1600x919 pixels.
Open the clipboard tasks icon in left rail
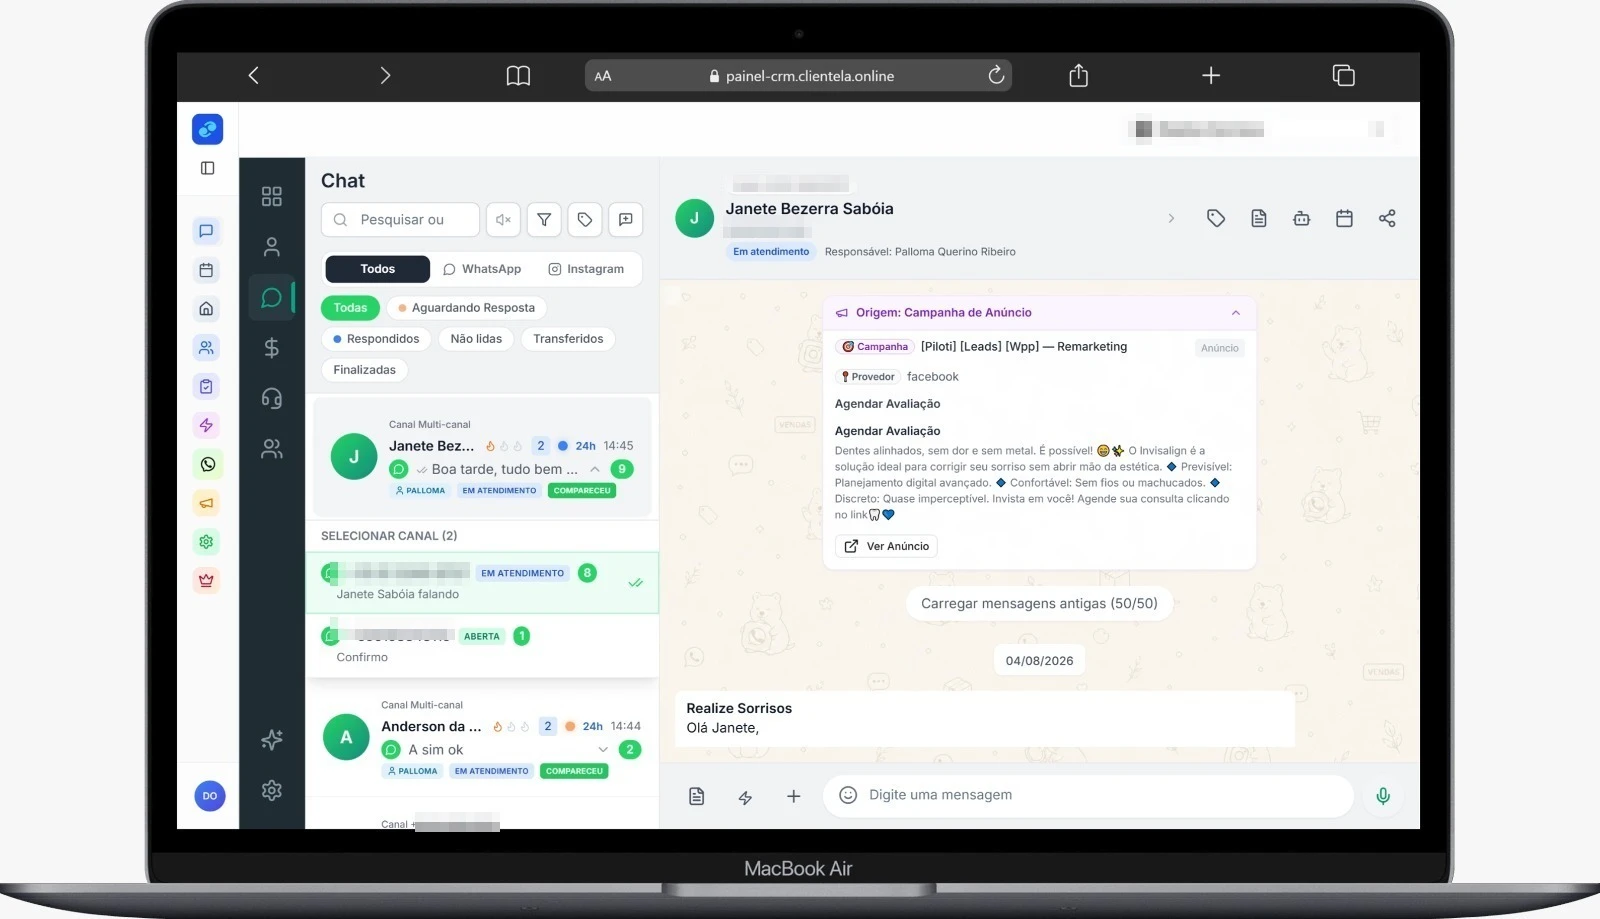[x=206, y=387]
